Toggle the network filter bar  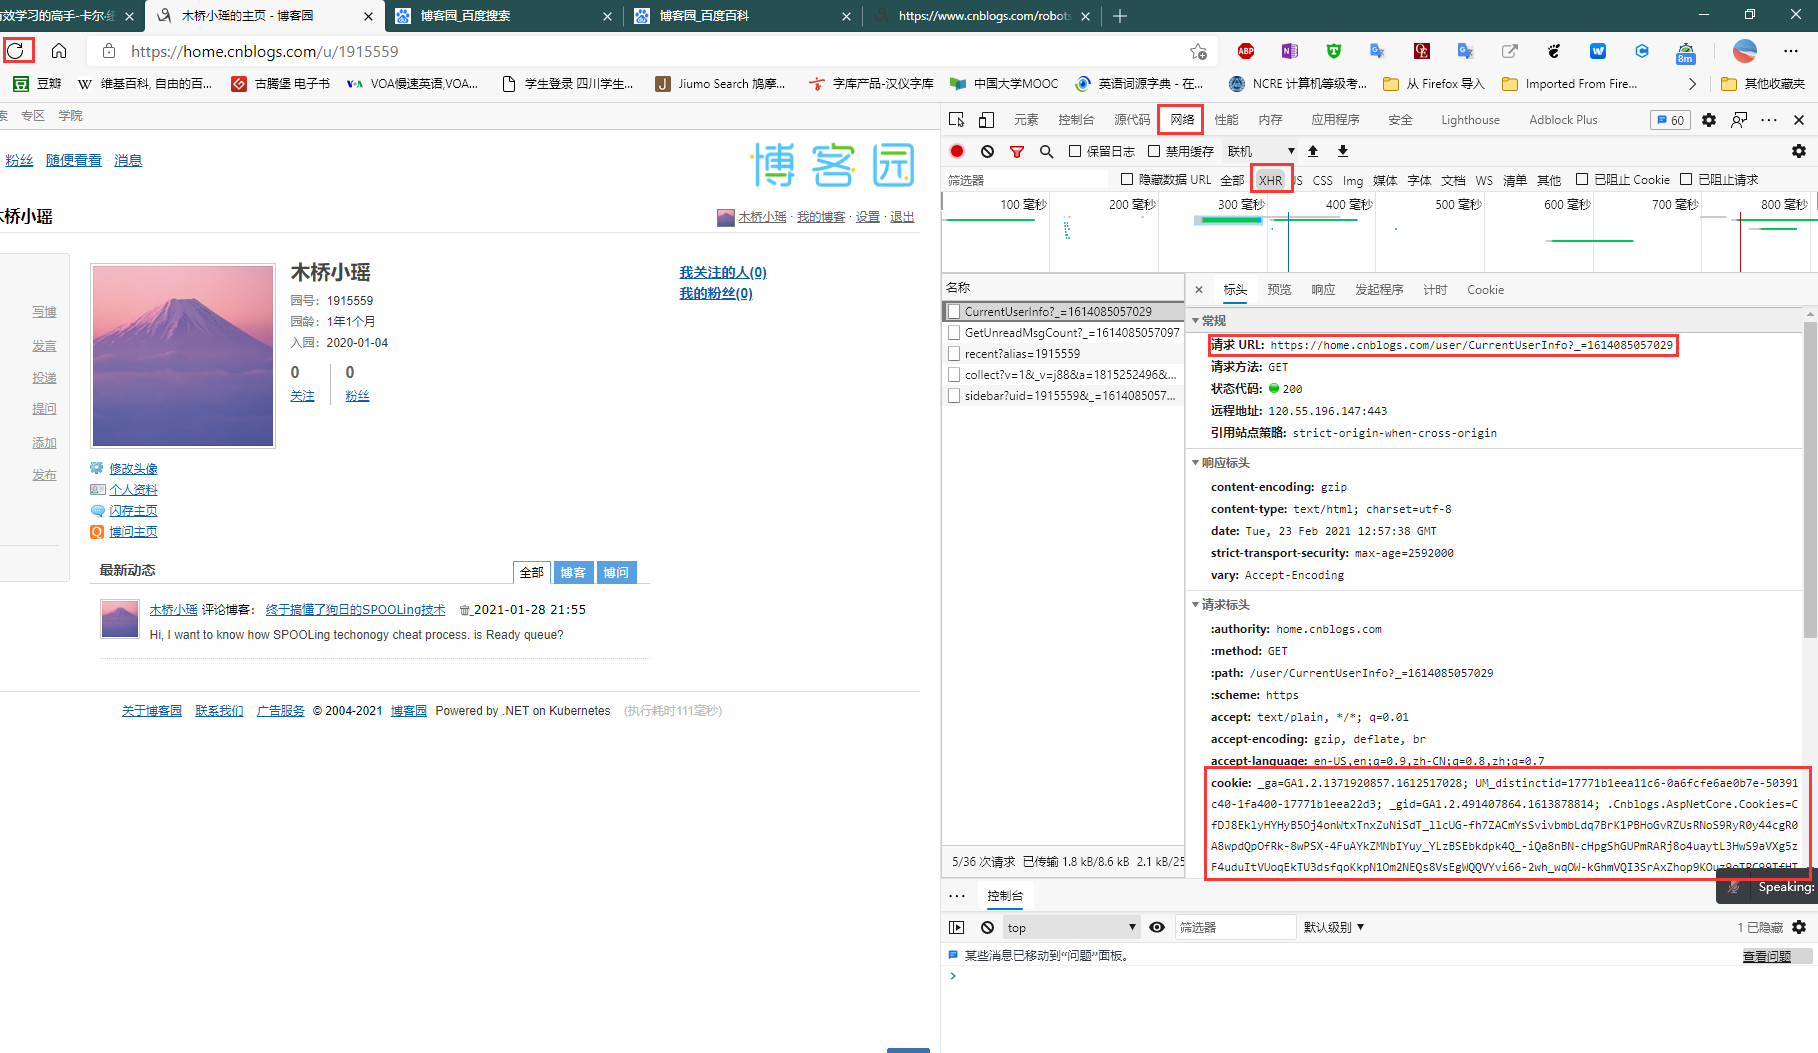(x=1017, y=151)
